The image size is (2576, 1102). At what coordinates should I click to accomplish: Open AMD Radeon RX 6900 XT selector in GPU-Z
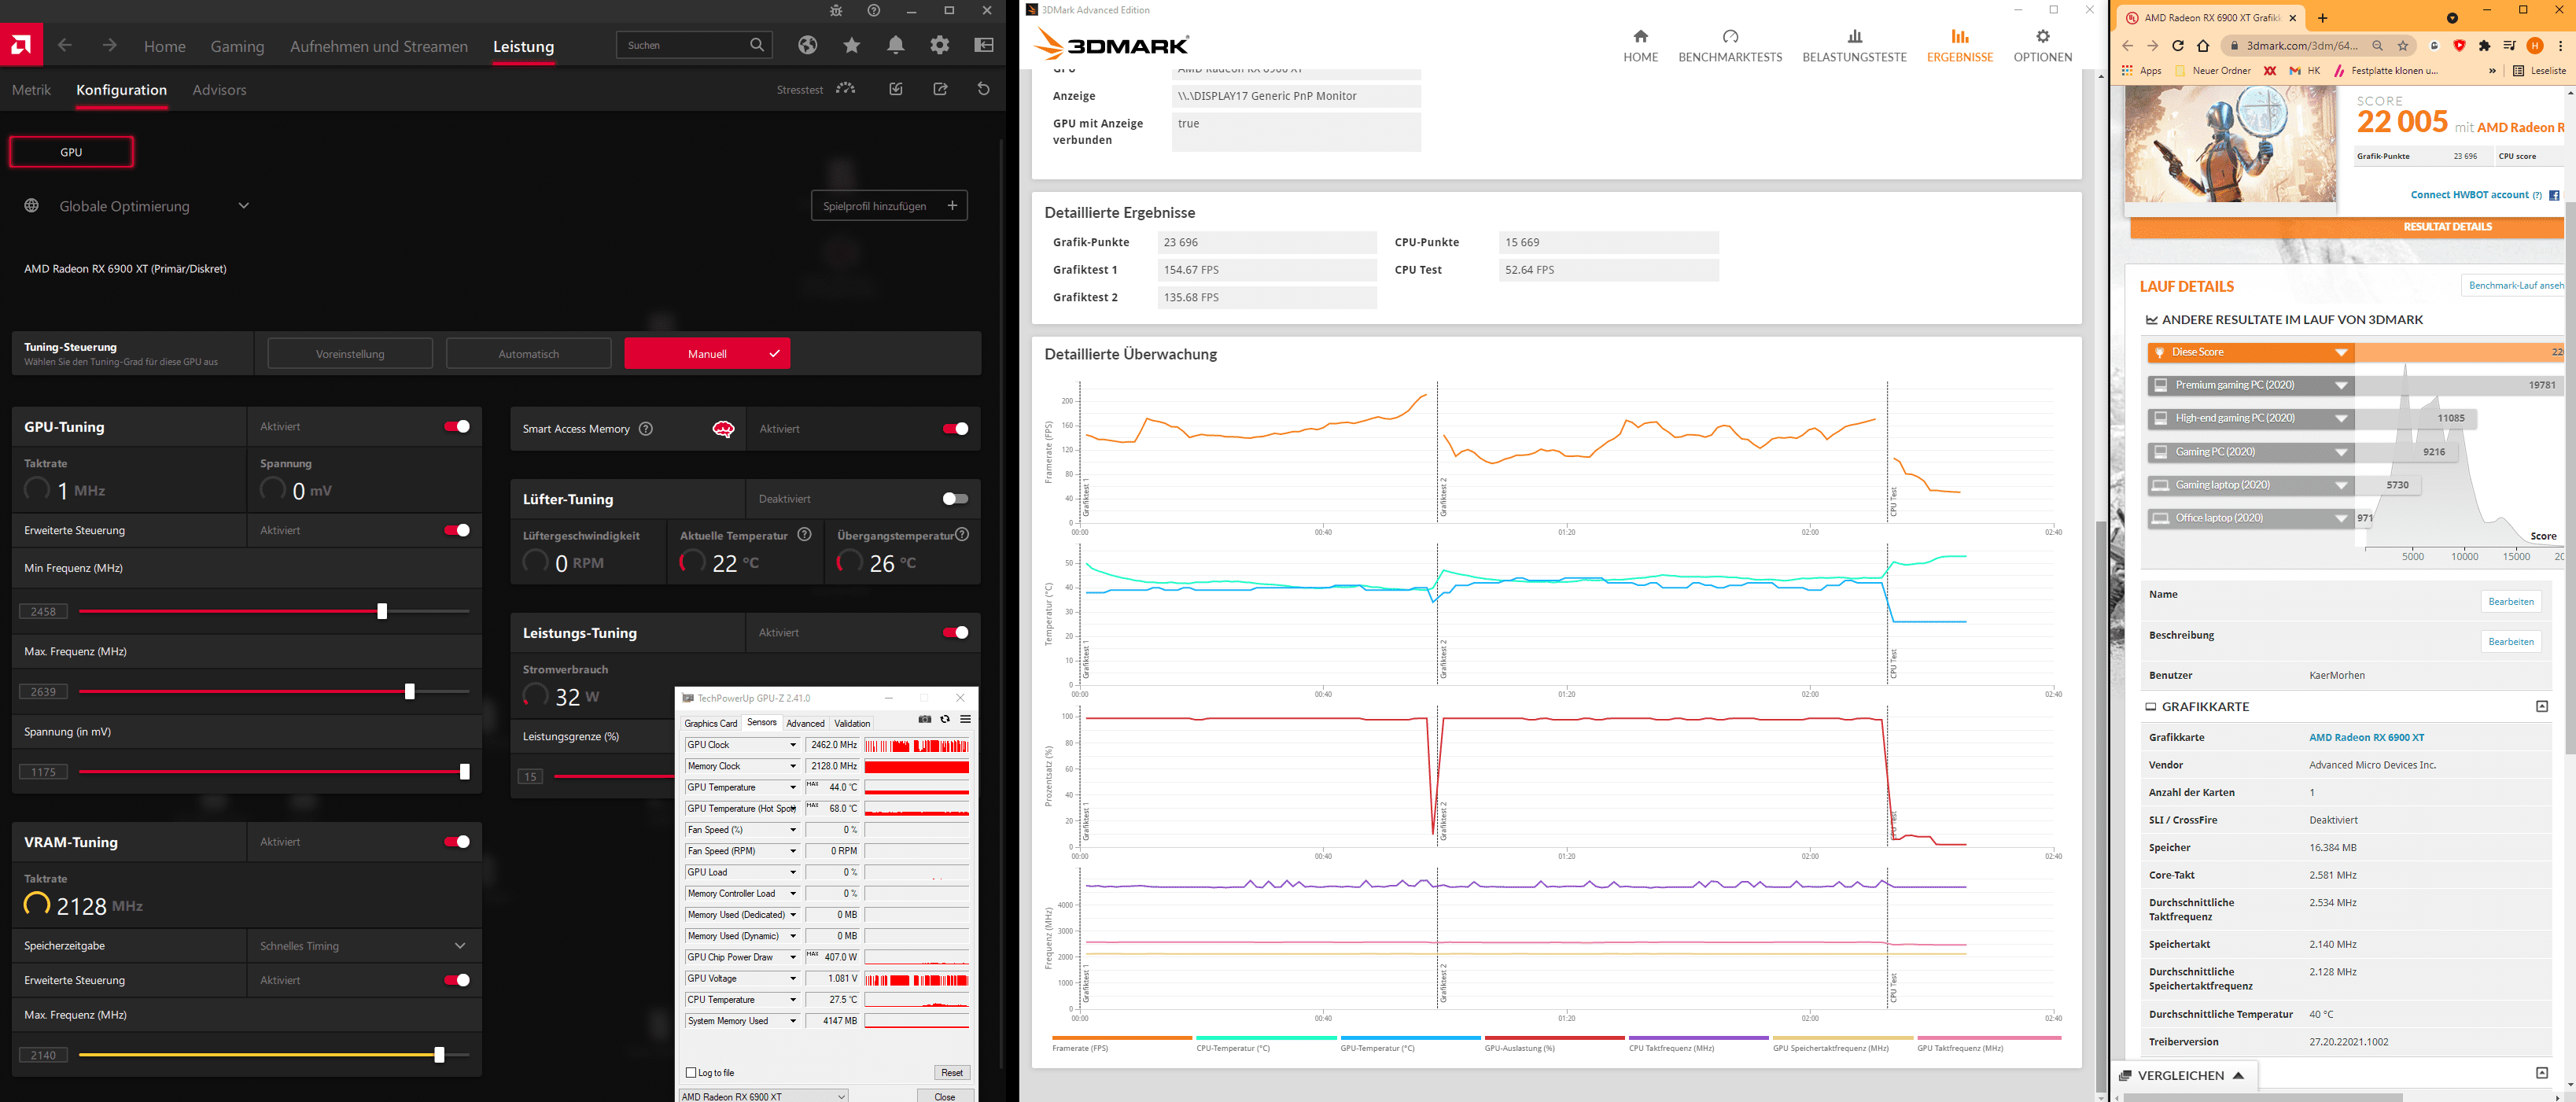(763, 1096)
